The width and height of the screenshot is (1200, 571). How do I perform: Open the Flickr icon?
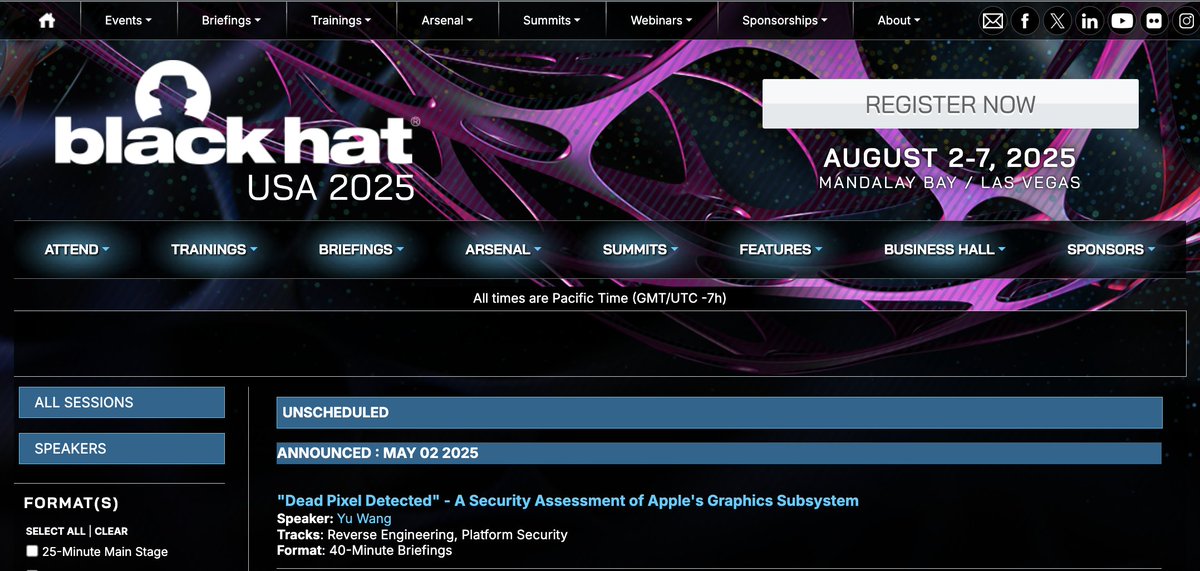[x=1155, y=20]
